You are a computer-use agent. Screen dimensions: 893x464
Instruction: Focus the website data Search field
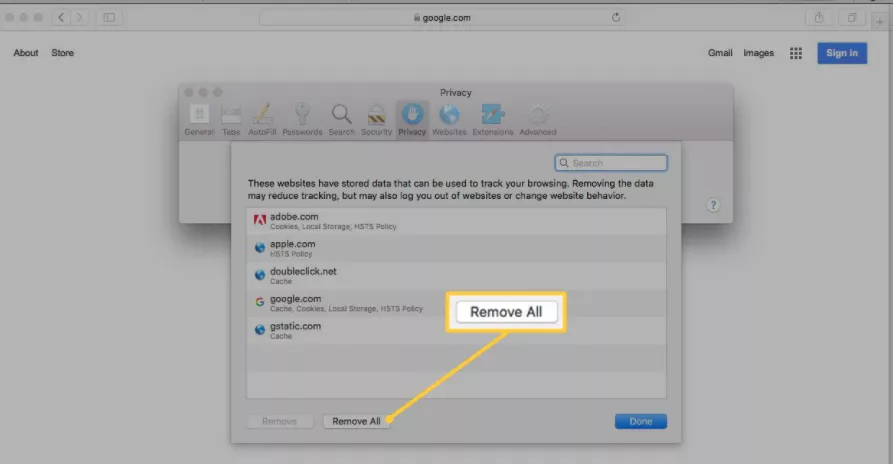[611, 163]
